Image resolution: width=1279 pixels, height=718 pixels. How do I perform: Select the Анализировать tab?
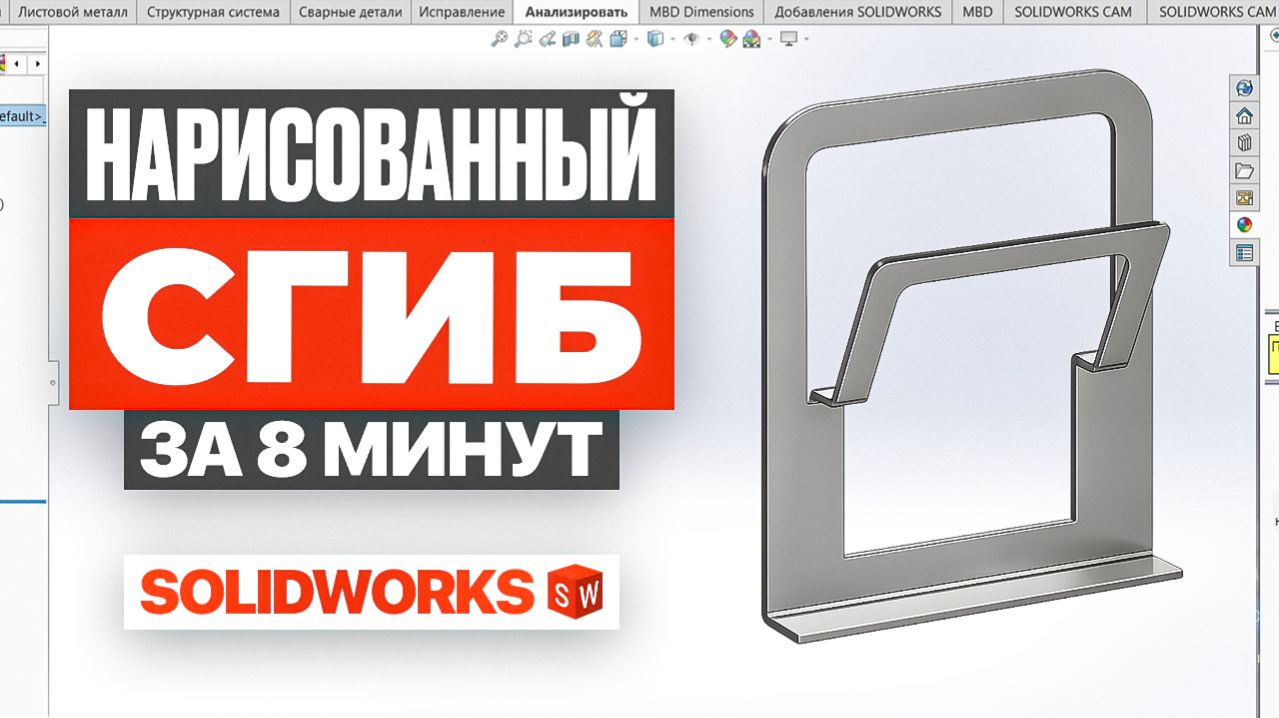pyautogui.click(x=575, y=12)
